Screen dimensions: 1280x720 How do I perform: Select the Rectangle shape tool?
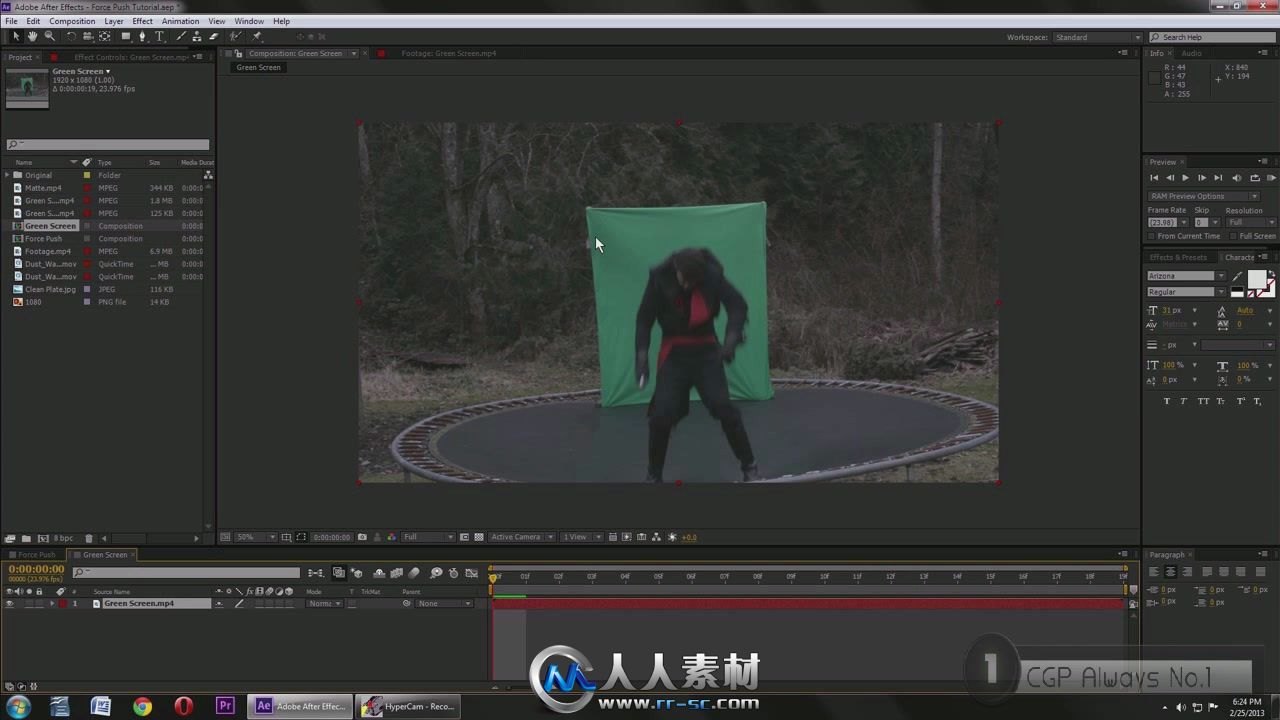coord(126,36)
